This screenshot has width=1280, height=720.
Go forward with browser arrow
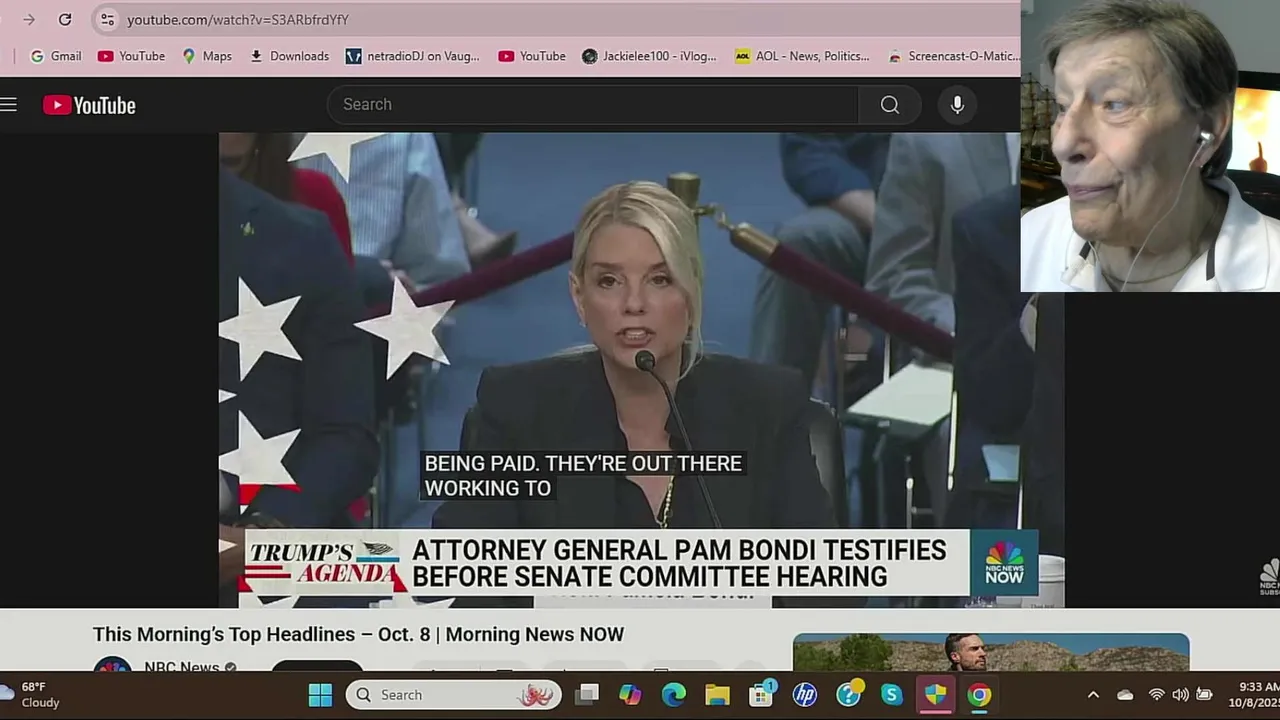(29, 19)
